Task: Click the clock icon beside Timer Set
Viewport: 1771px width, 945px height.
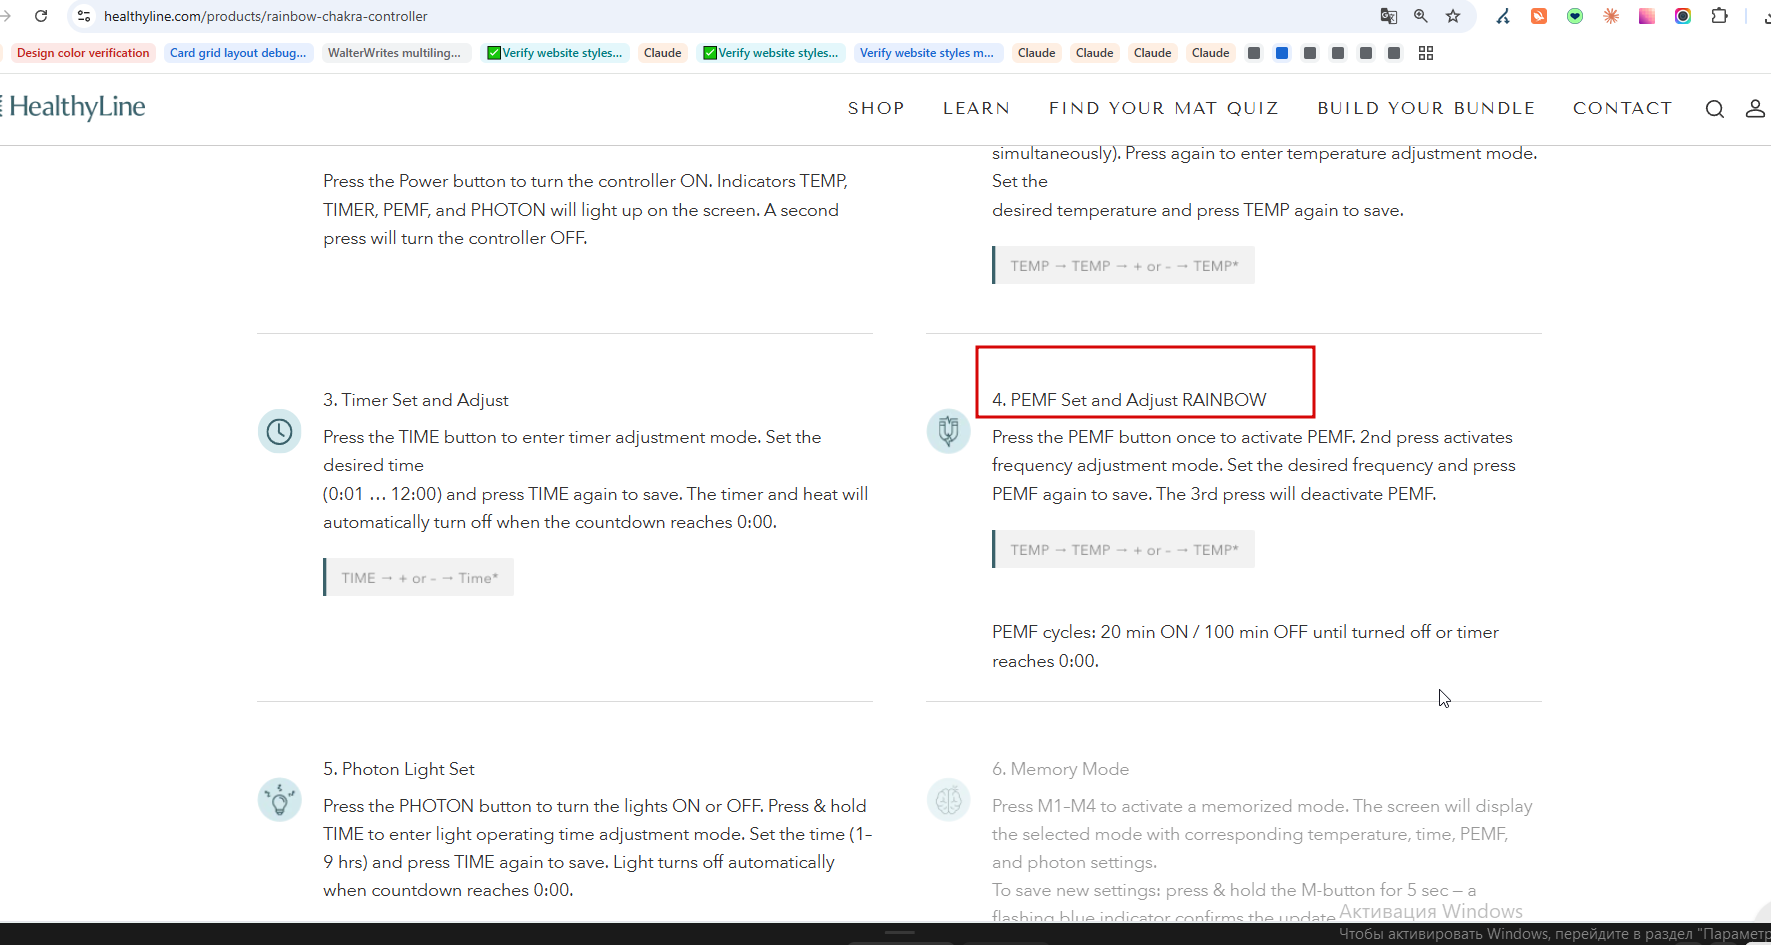Action: 280,432
